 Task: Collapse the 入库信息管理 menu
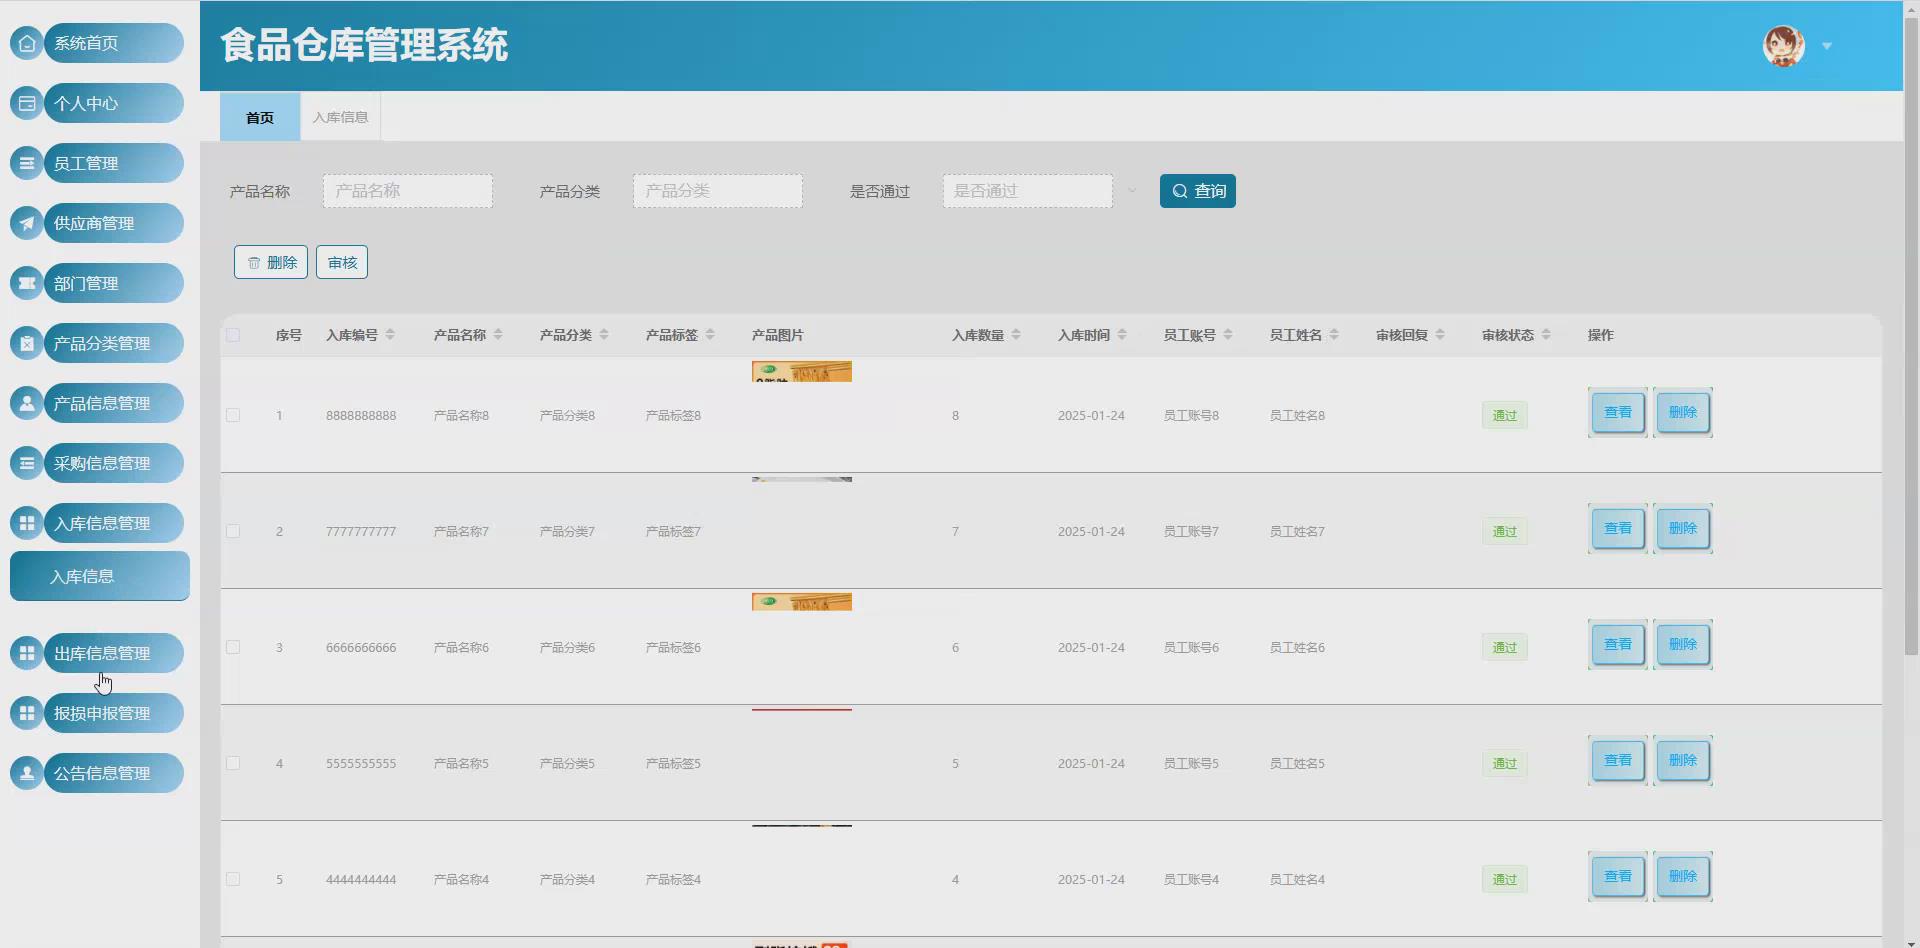click(113, 523)
